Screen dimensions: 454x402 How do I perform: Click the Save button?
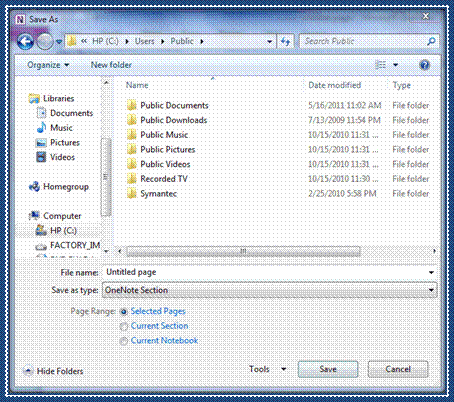point(328,369)
